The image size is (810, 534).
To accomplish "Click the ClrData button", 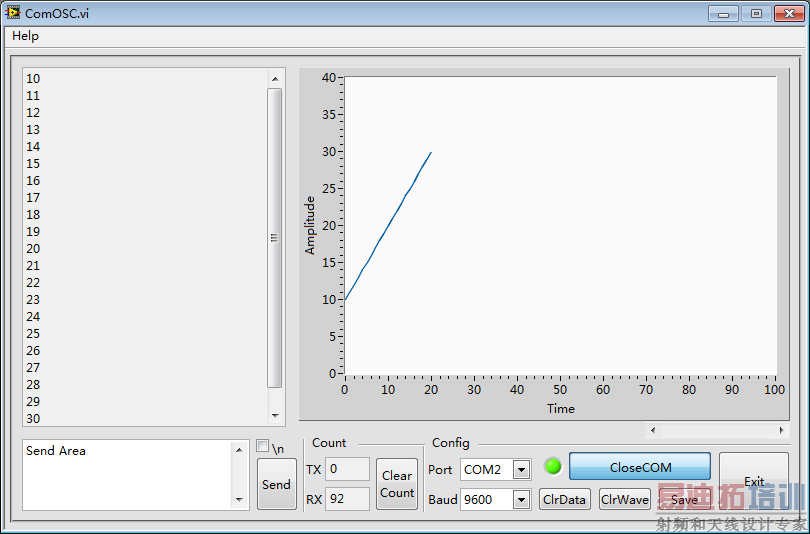I will tap(565, 499).
